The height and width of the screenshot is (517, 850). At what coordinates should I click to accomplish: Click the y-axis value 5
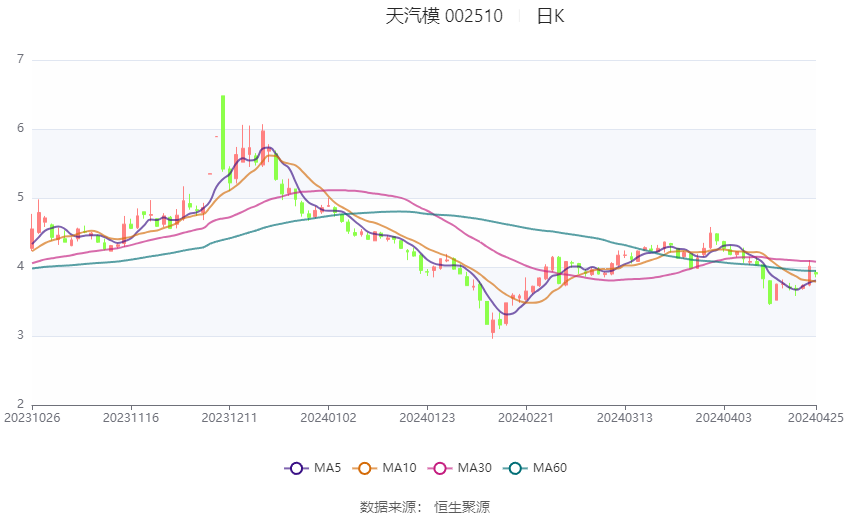(21, 197)
